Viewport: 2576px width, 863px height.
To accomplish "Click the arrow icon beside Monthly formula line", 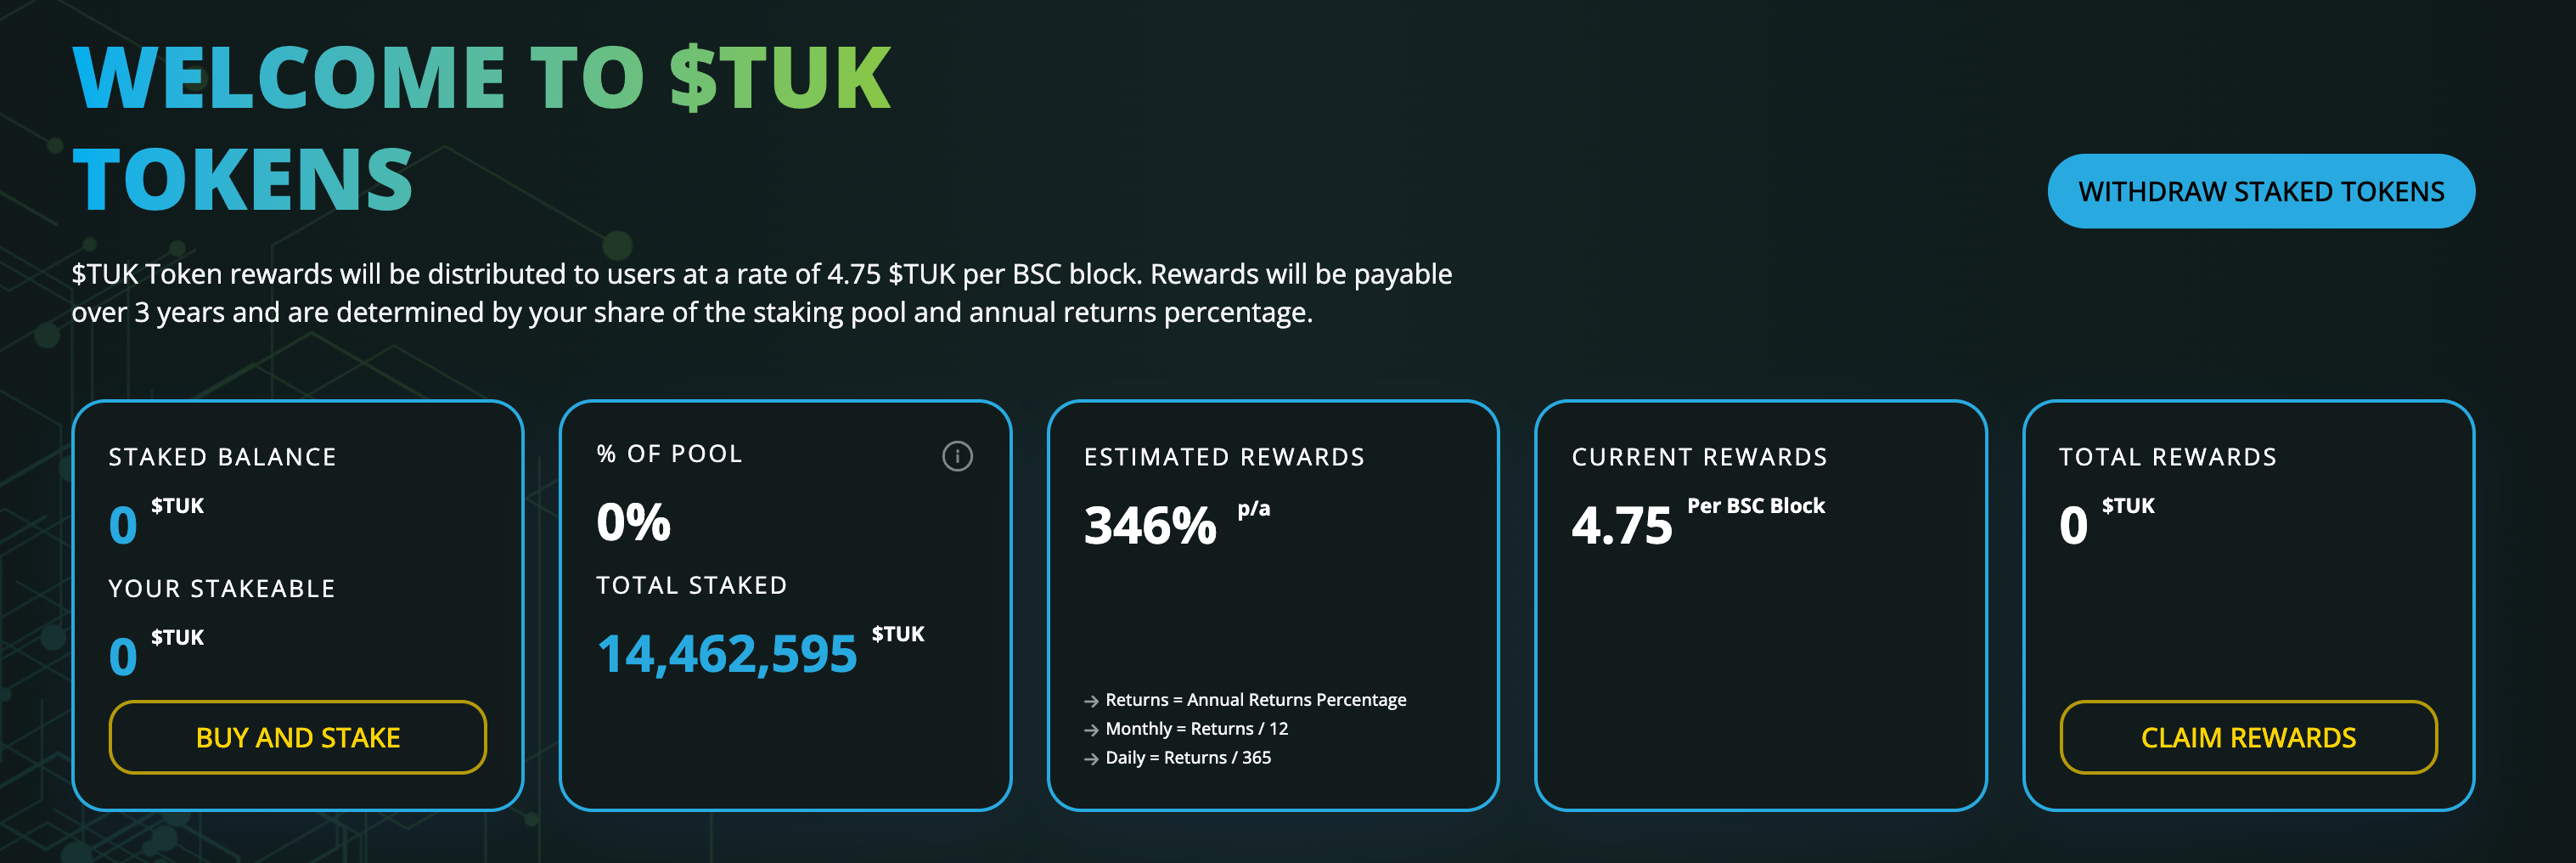I will 1091,730.
